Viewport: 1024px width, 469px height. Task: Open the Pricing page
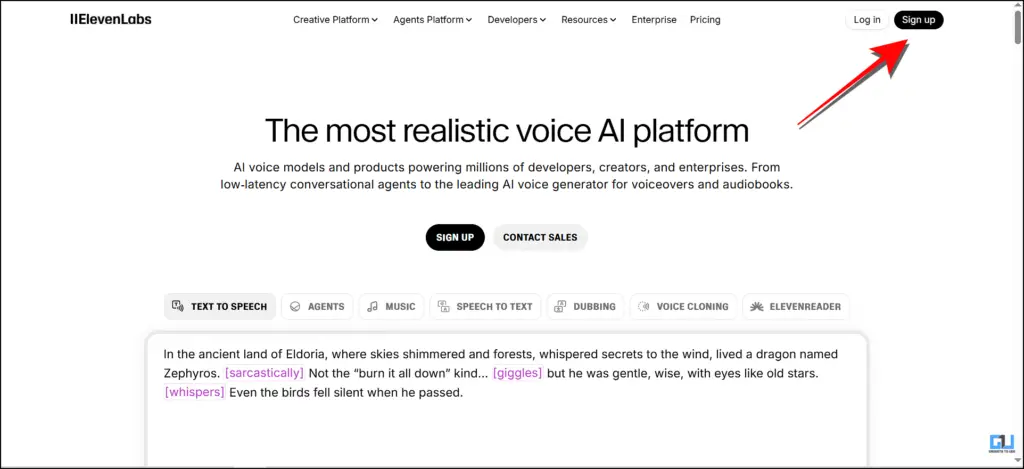click(705, 20)
